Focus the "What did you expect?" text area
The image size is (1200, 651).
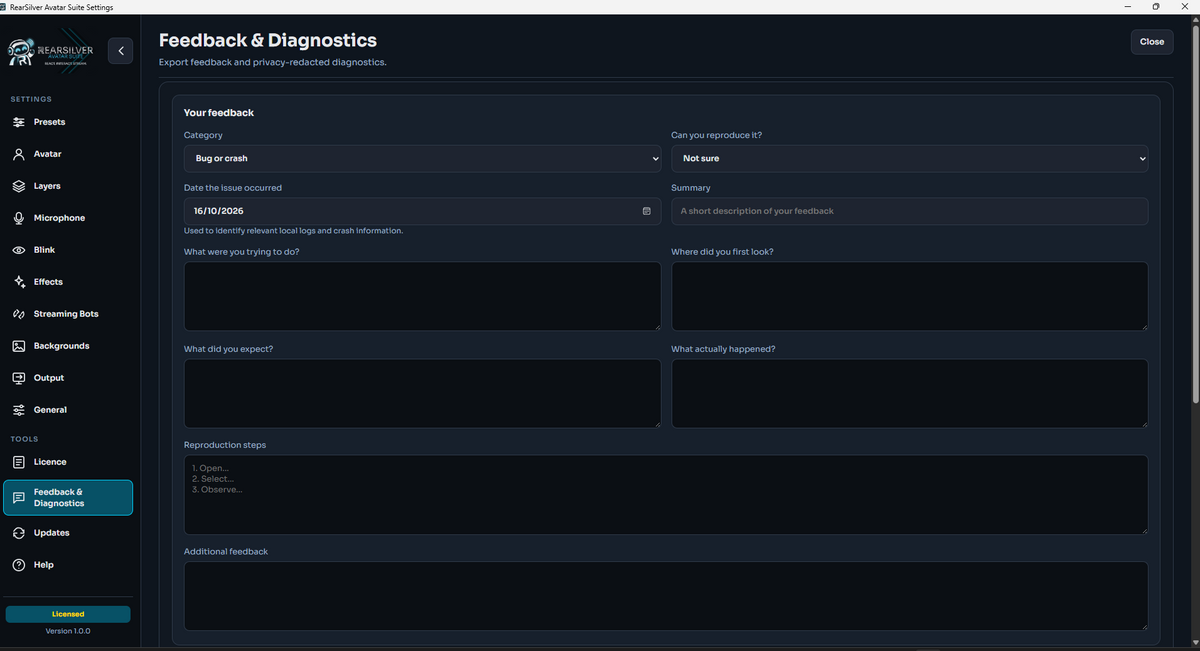(422, 393)
